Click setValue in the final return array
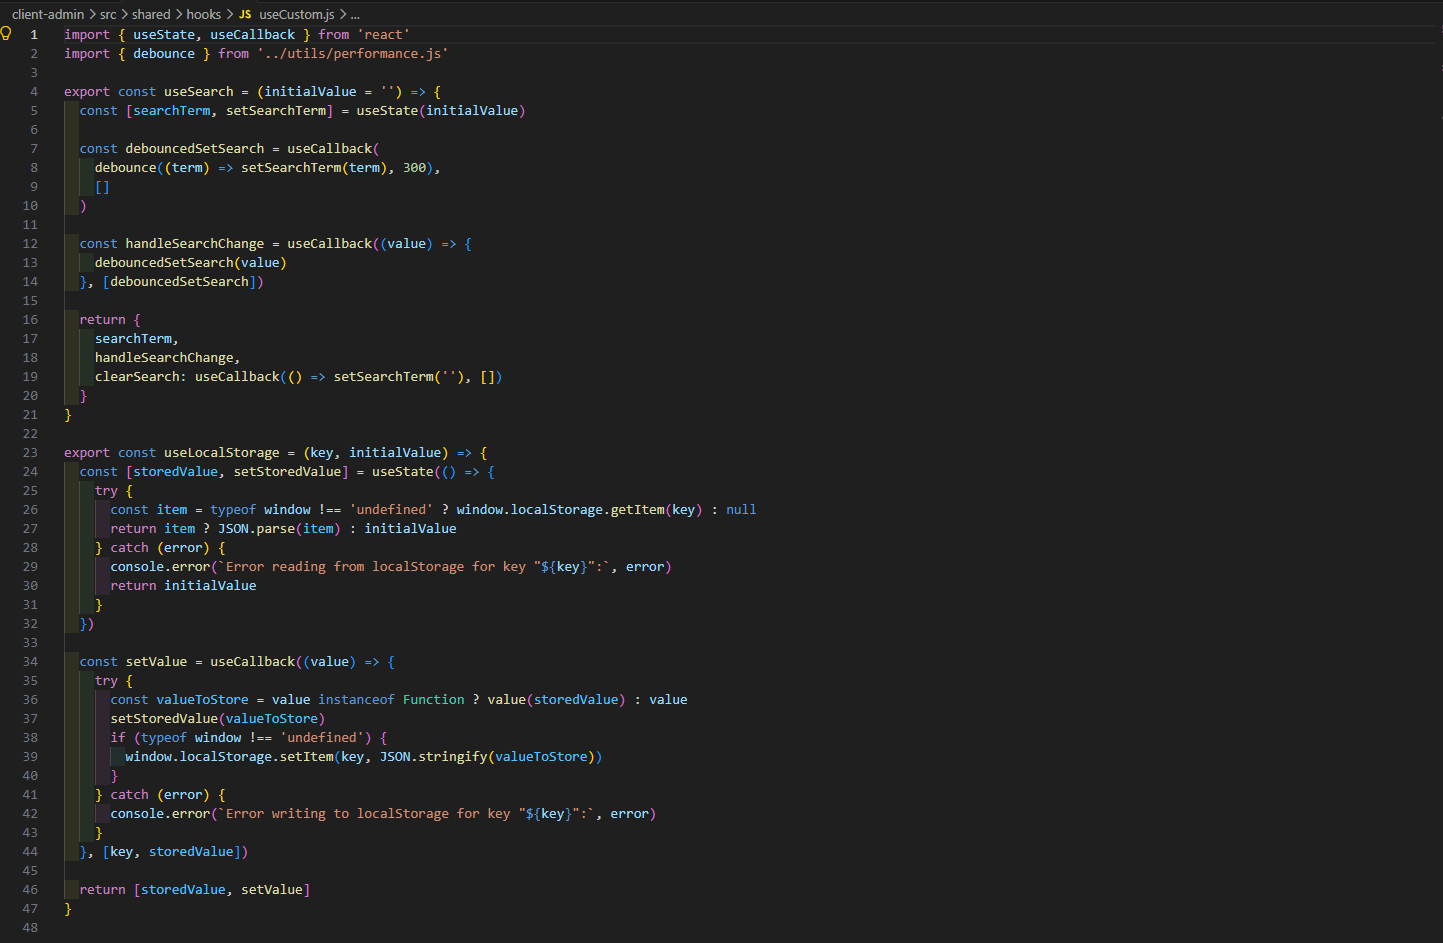This screenshot has width=1443, height=943. click(x=272, y=889)
